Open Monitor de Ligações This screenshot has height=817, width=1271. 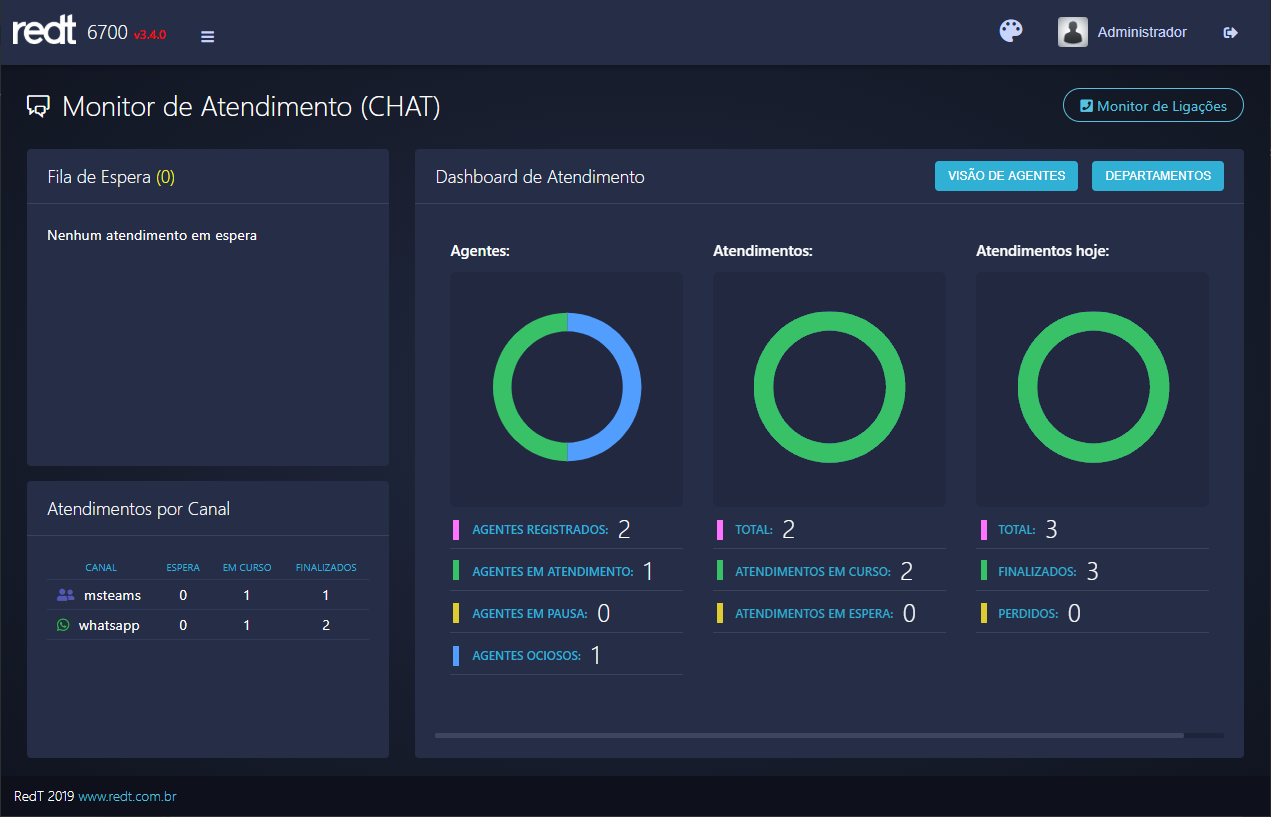tap(1152, 106)
